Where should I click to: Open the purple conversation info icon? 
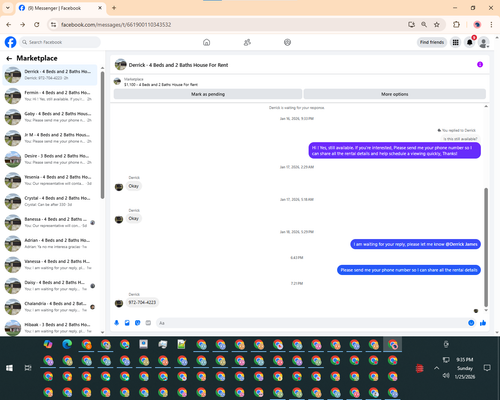point(480,64)
